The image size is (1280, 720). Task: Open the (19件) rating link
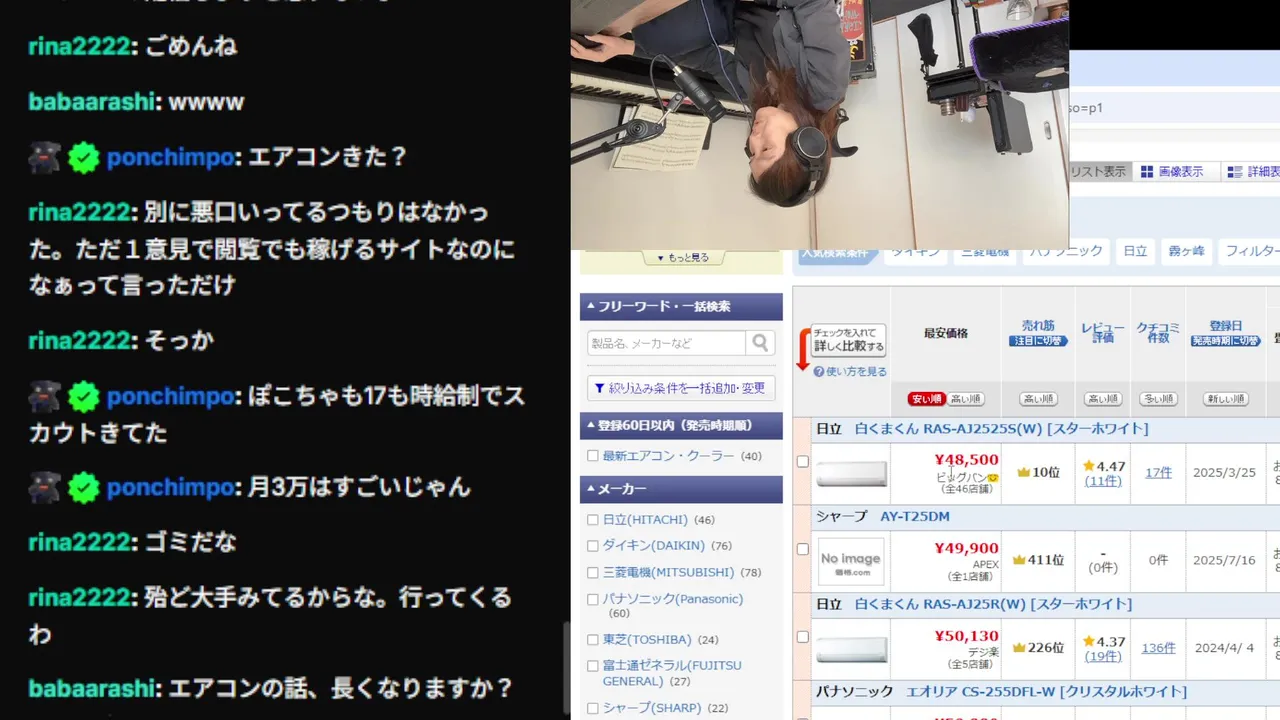click(1103, 657)
